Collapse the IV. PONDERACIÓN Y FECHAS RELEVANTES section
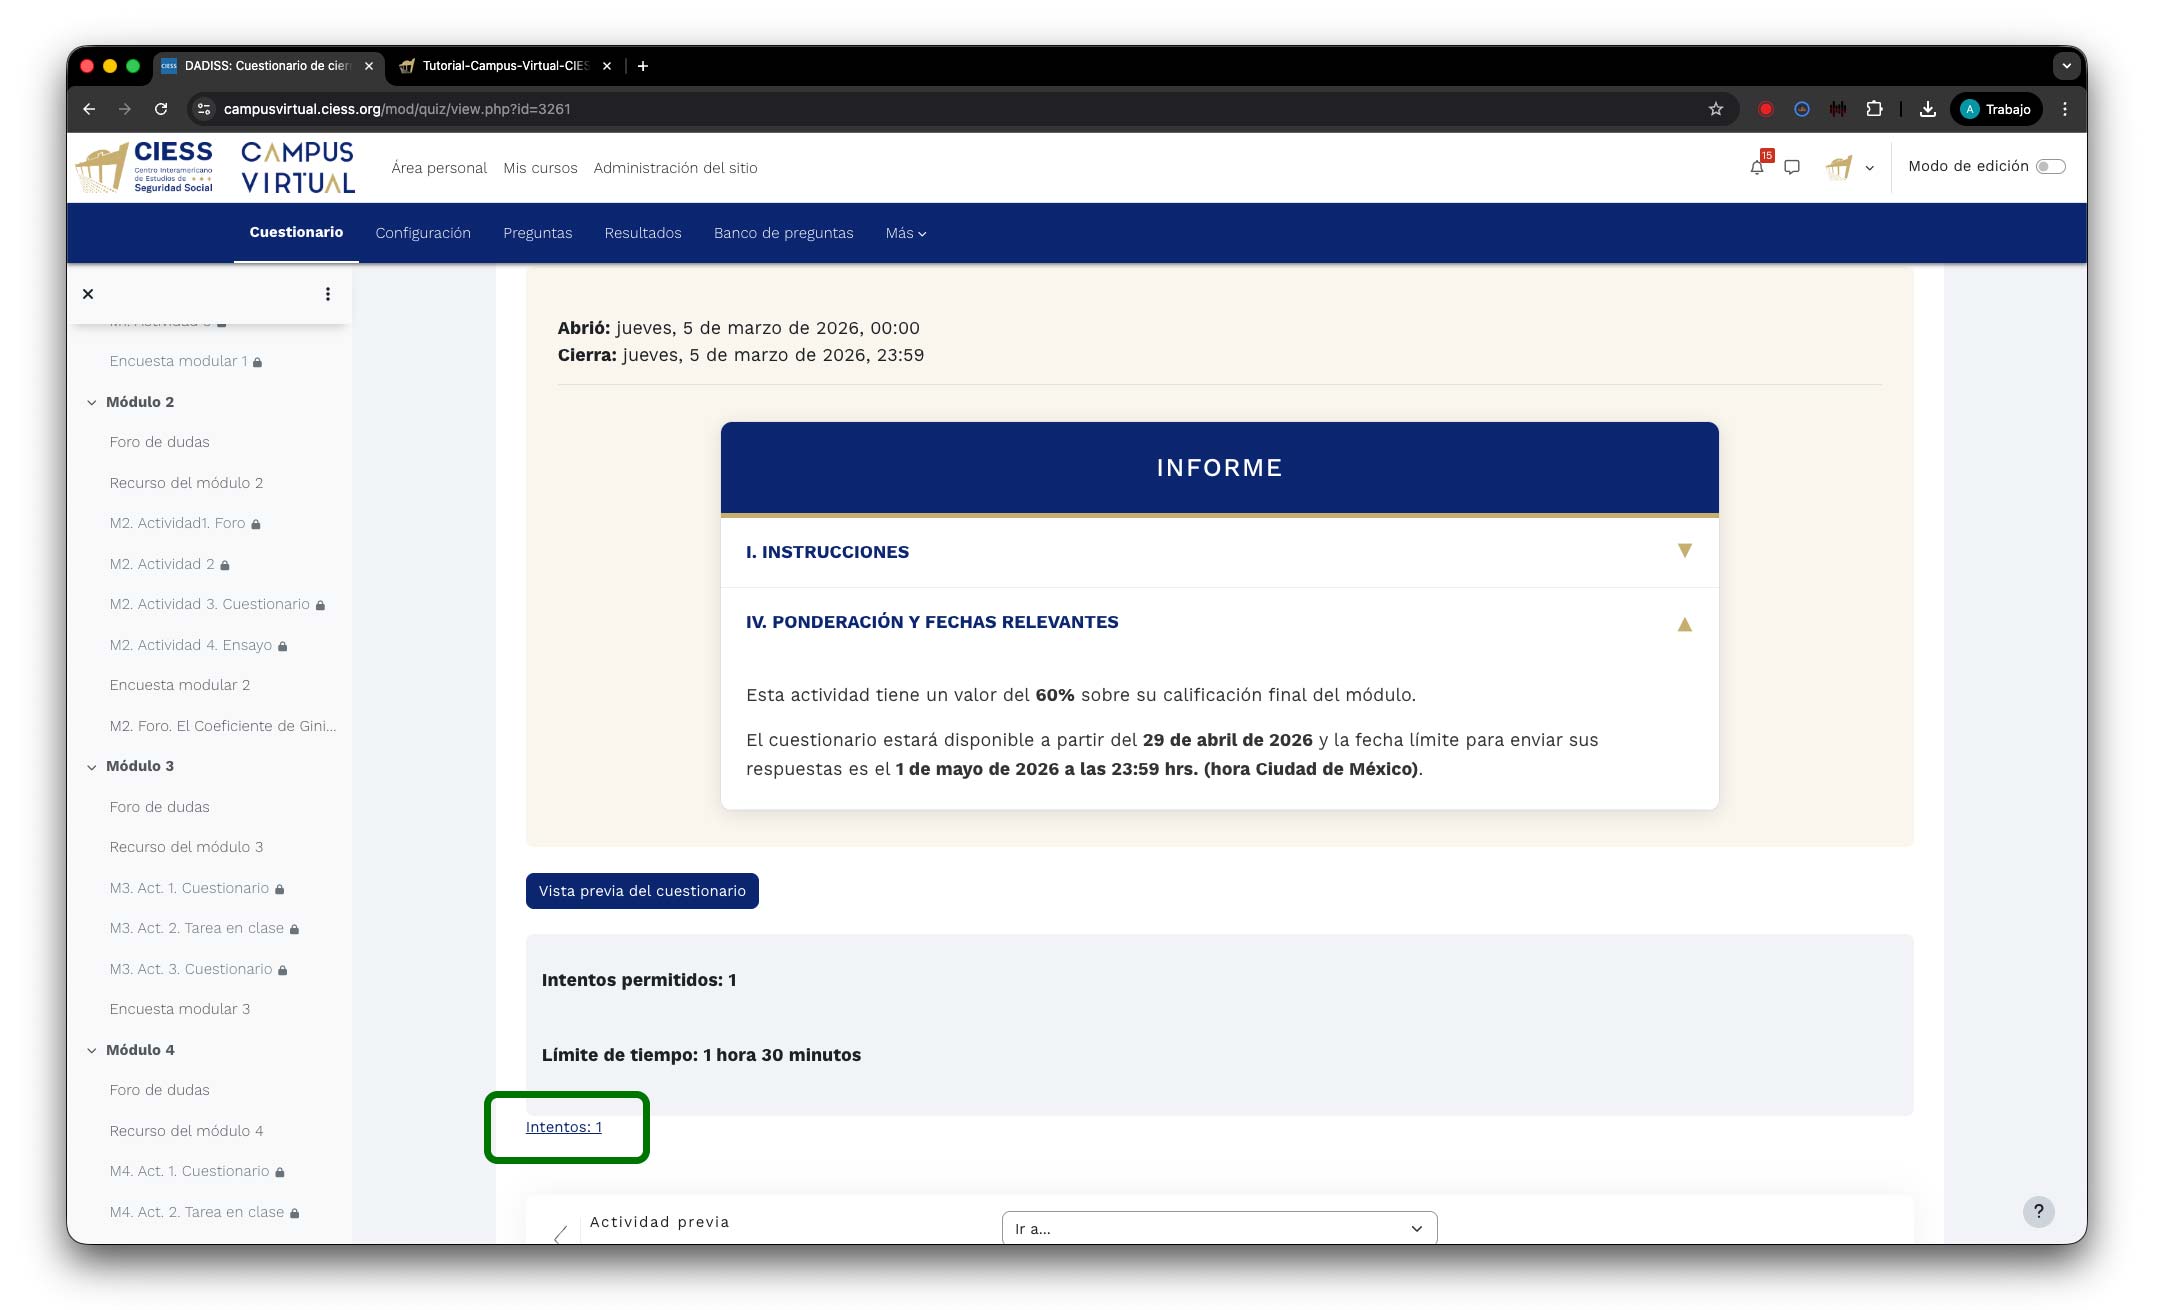Screen dimensions: 2178x1310 (x=1684, y=624)
